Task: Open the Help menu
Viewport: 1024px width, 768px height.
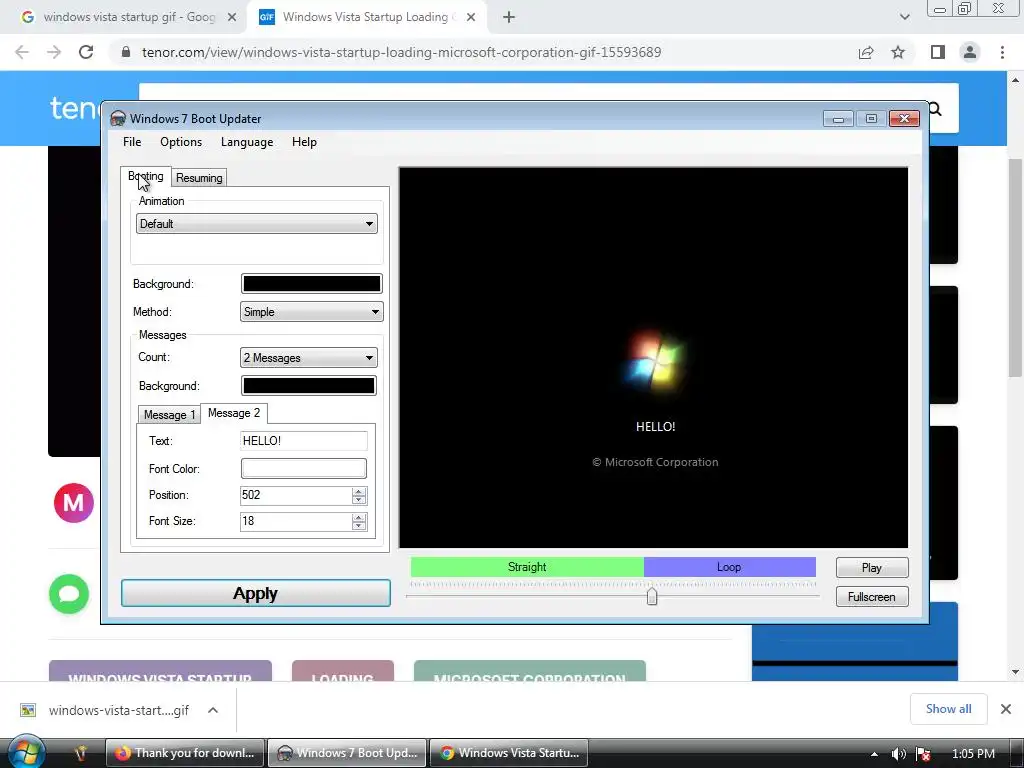Action: [x=304, y=142]
